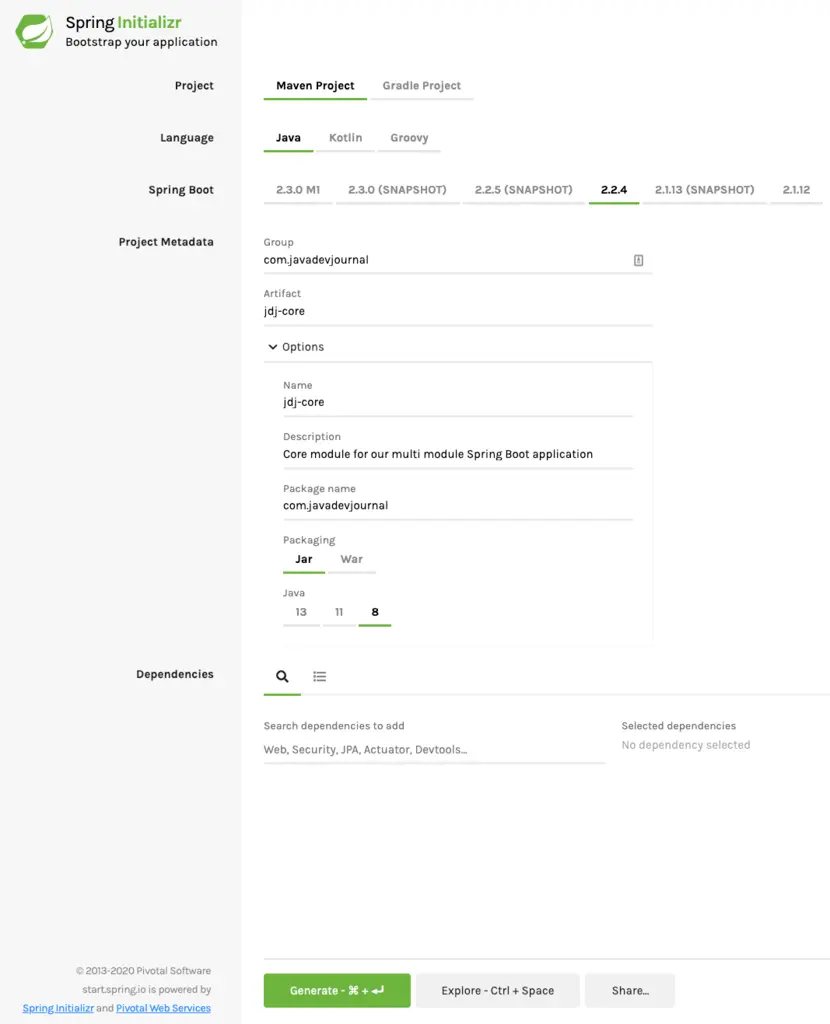Viewport: 830px width, 1024px height.
Task: Click the 'Project Metadata' label
Action: coord(166,242)
